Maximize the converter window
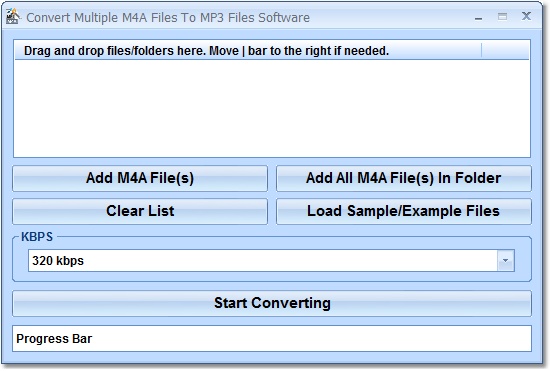Image resolution: width=550 pixels, height=371 pixels. (502, 16)
